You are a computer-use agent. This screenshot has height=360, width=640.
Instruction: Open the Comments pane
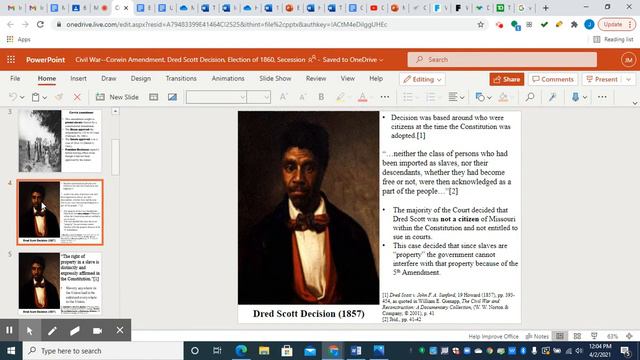tap(553, 79)
